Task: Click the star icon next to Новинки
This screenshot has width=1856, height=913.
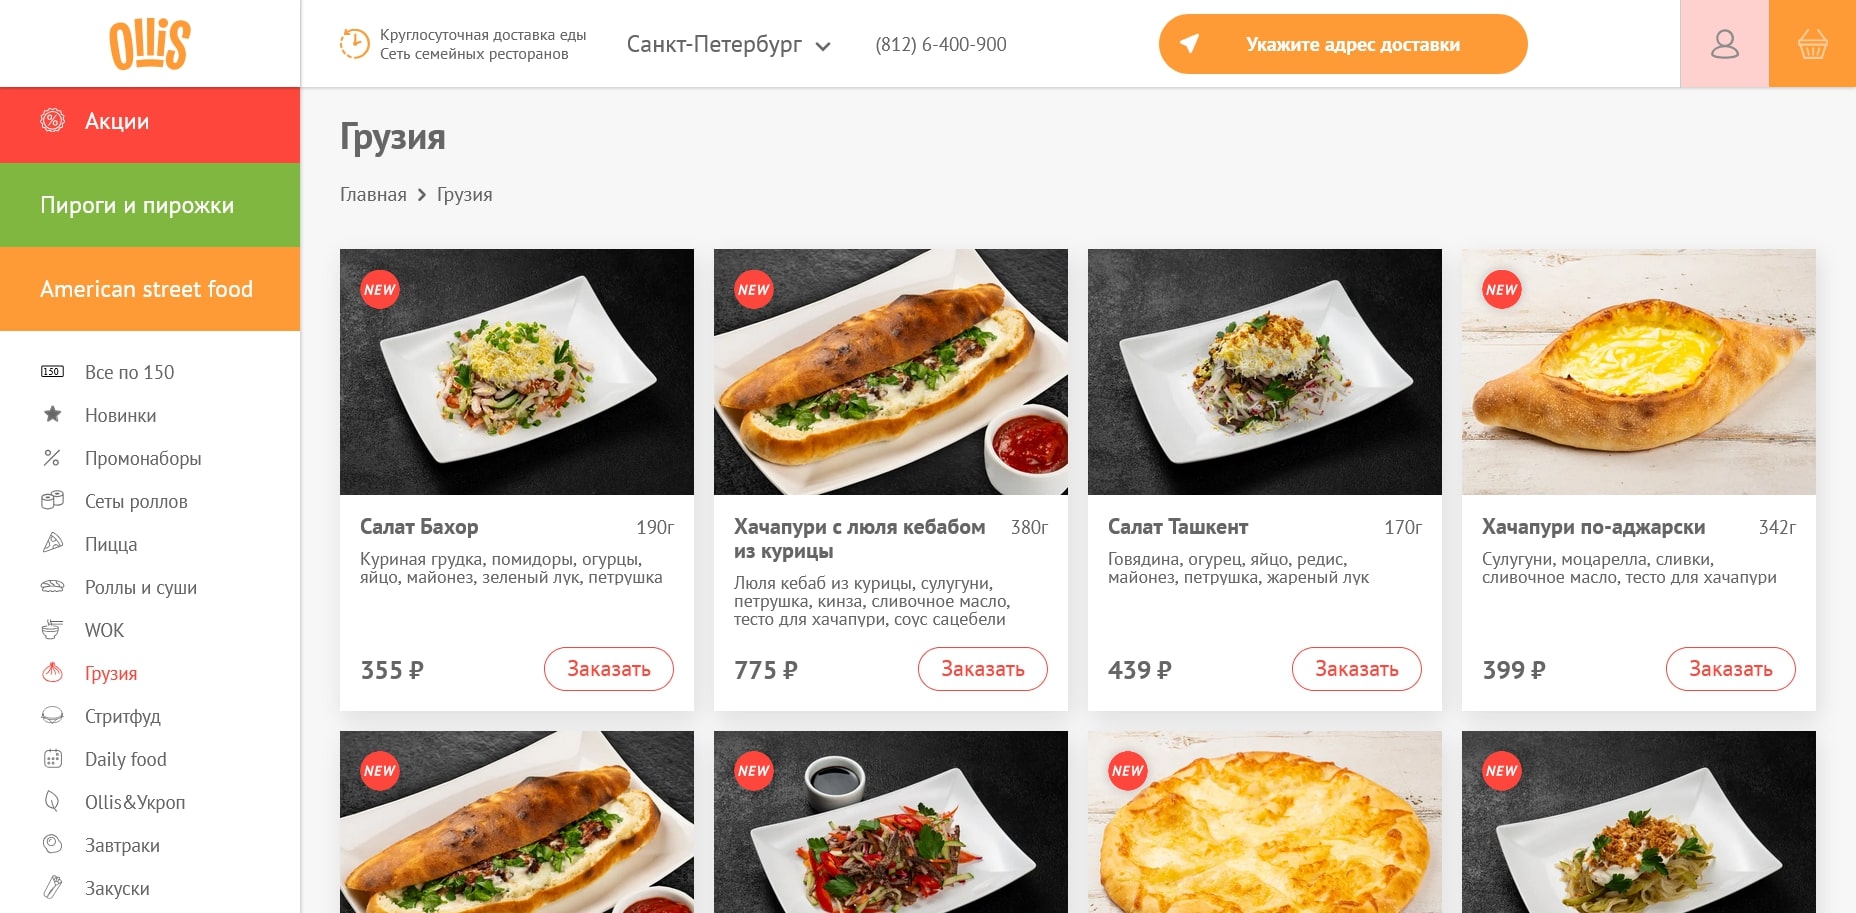Action: click(52, 414)
